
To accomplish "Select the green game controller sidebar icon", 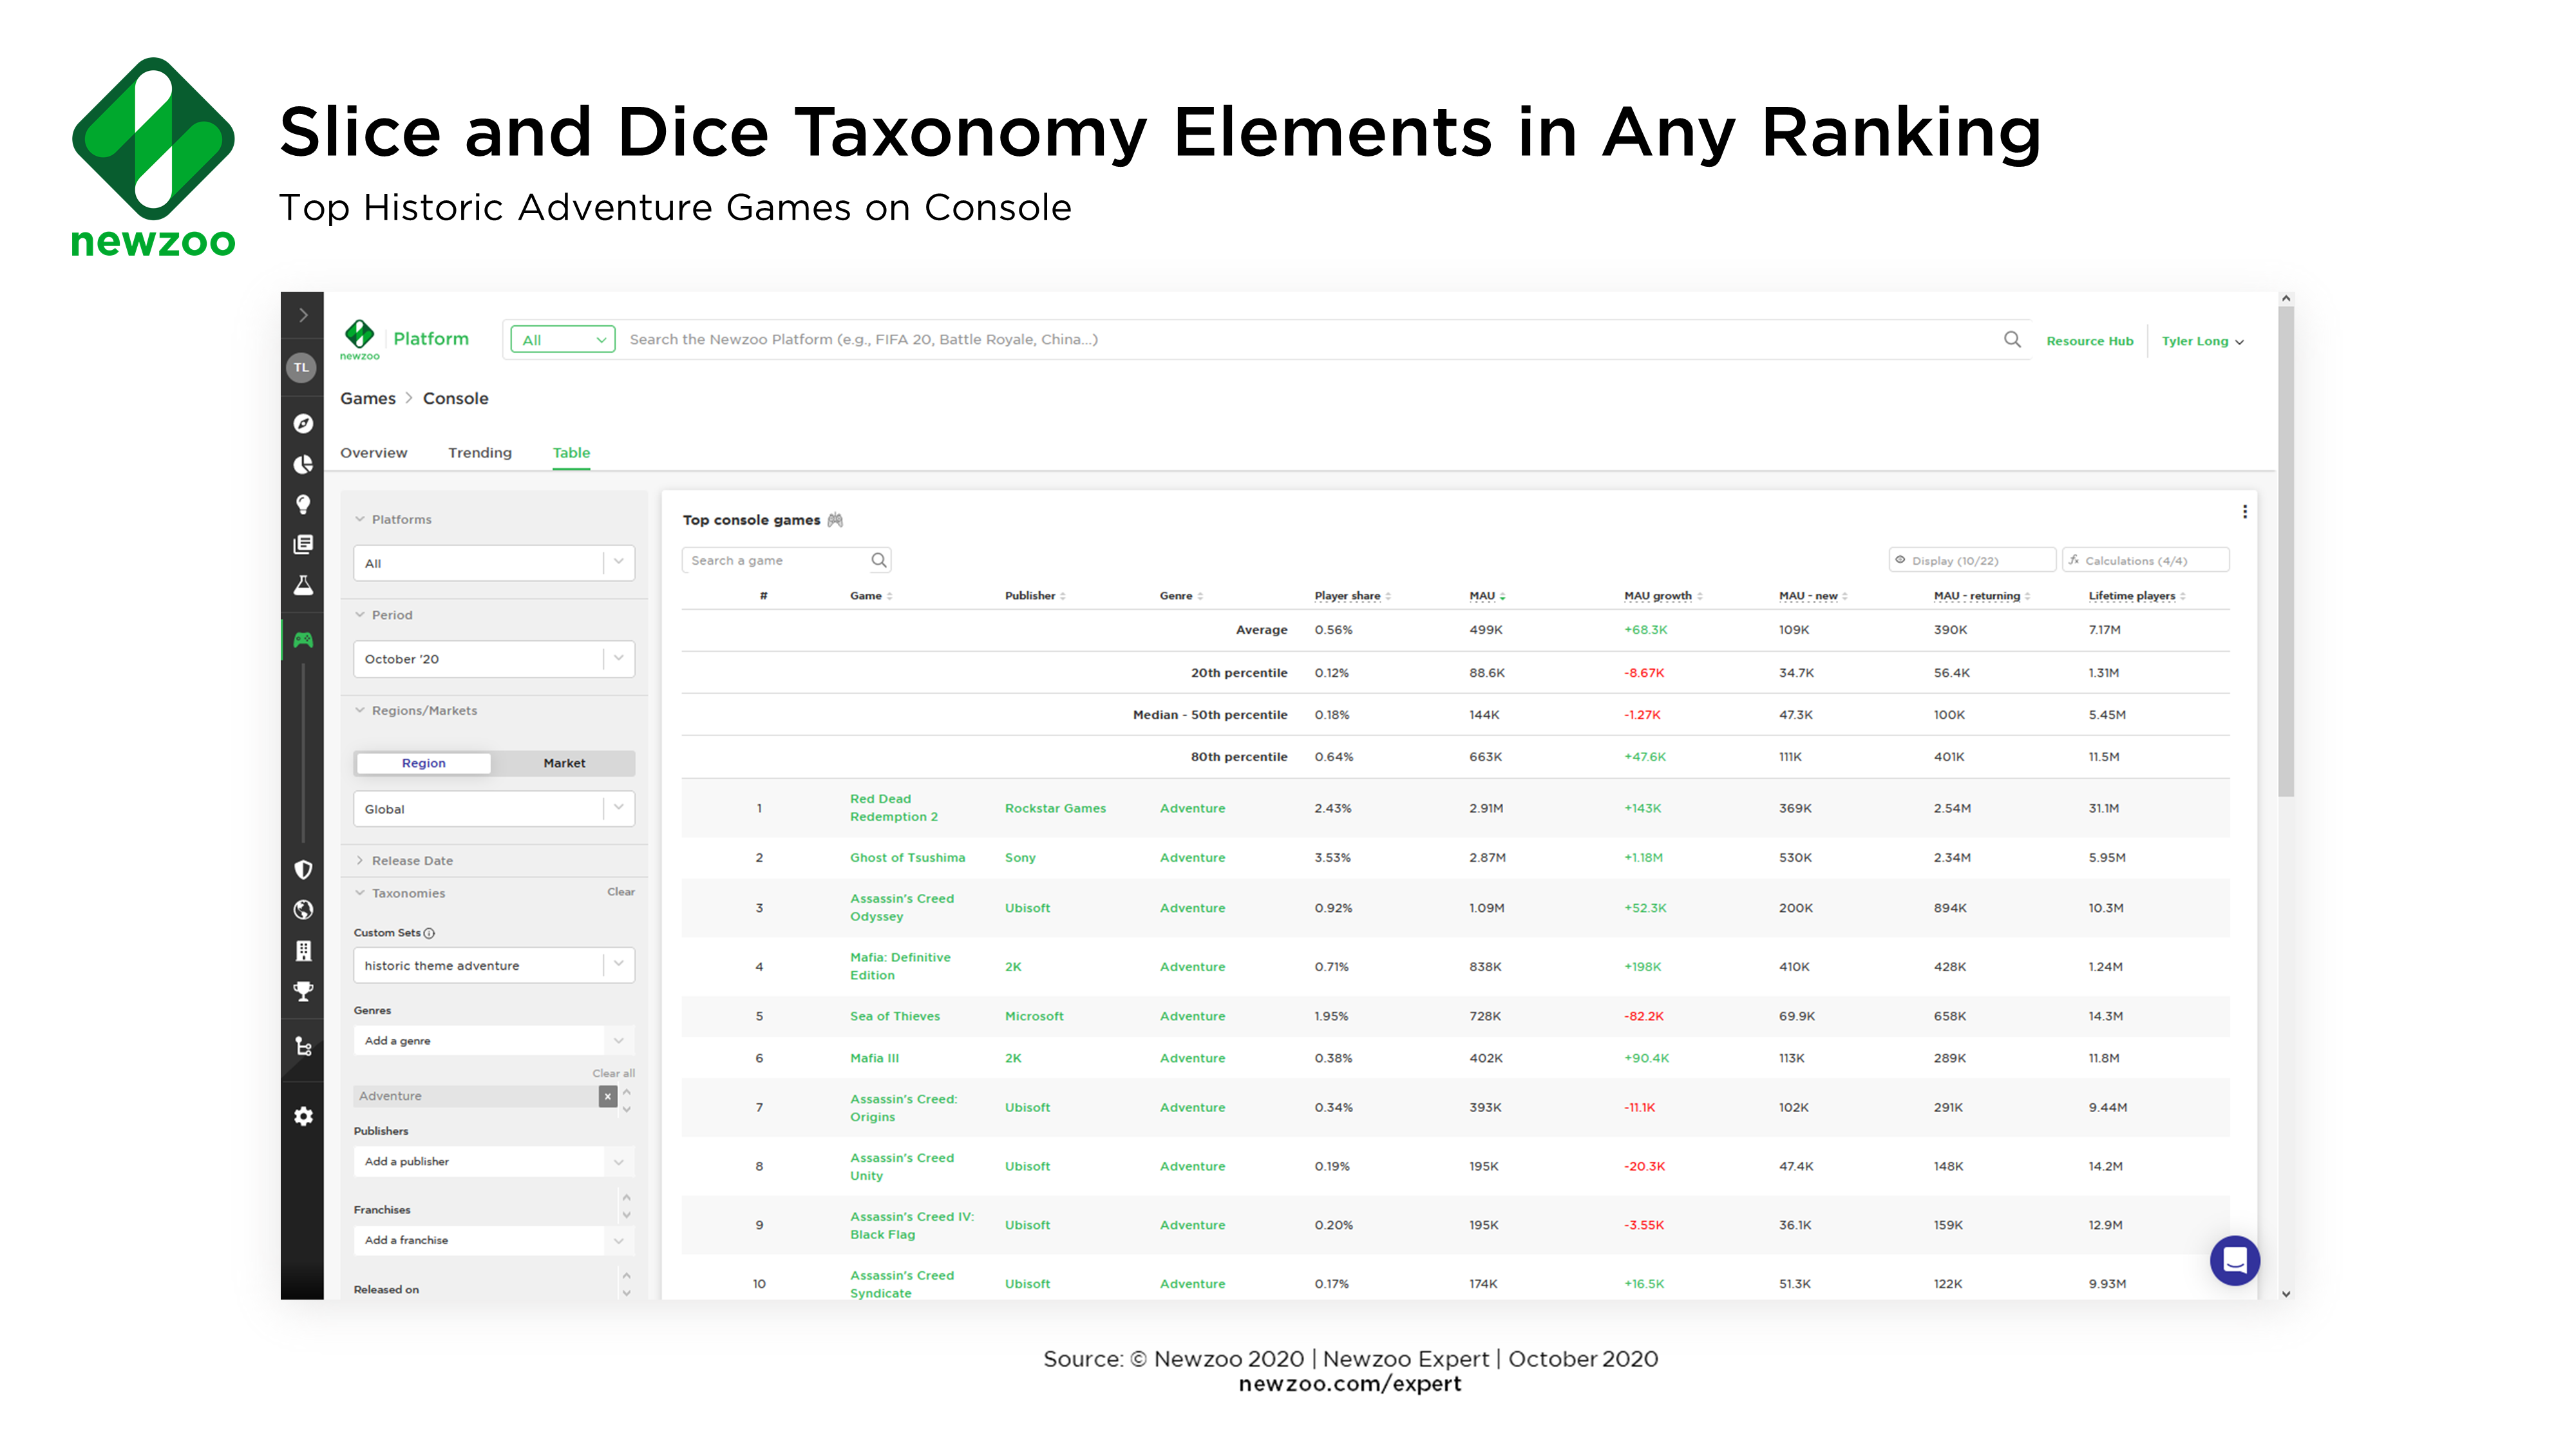I will [x=303, y=640].
